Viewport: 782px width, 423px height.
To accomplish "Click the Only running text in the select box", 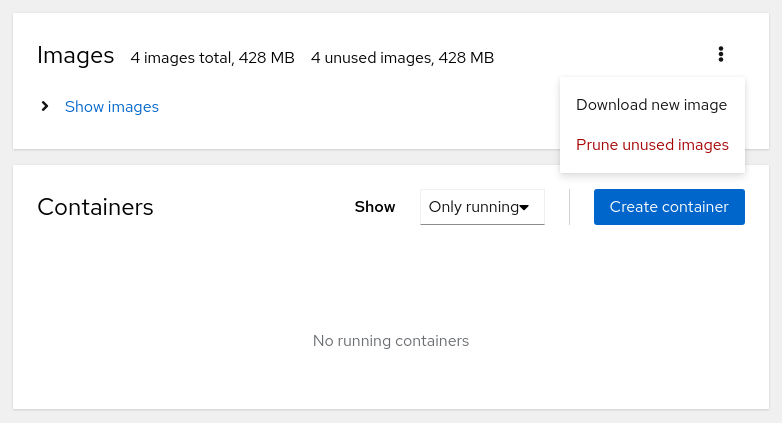I will pos(473,207).
